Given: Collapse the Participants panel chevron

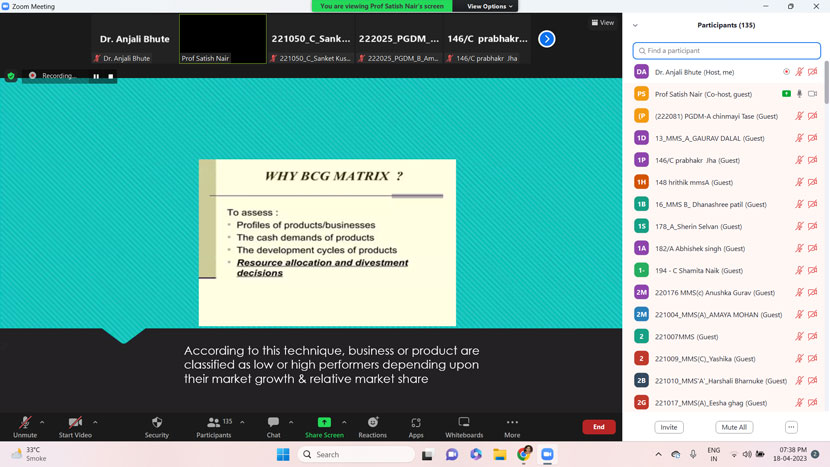Looking at the screenshot, I should 635,25.
